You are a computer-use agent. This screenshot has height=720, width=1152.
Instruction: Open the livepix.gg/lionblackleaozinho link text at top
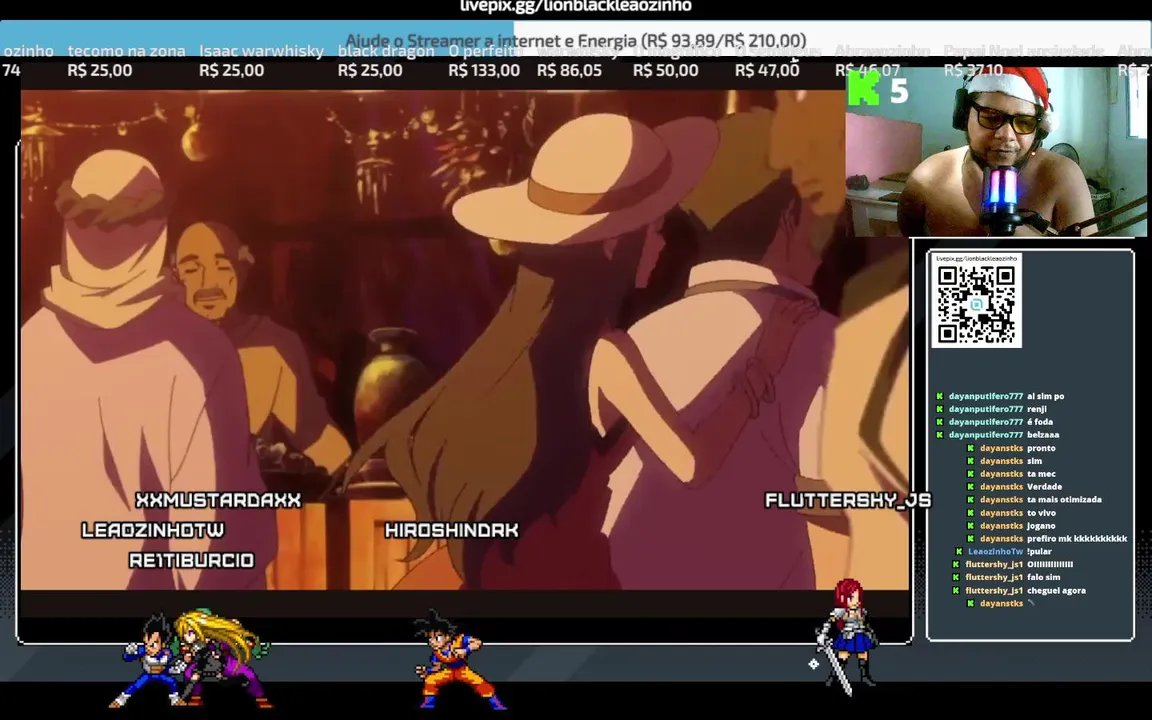coord(575,7)
